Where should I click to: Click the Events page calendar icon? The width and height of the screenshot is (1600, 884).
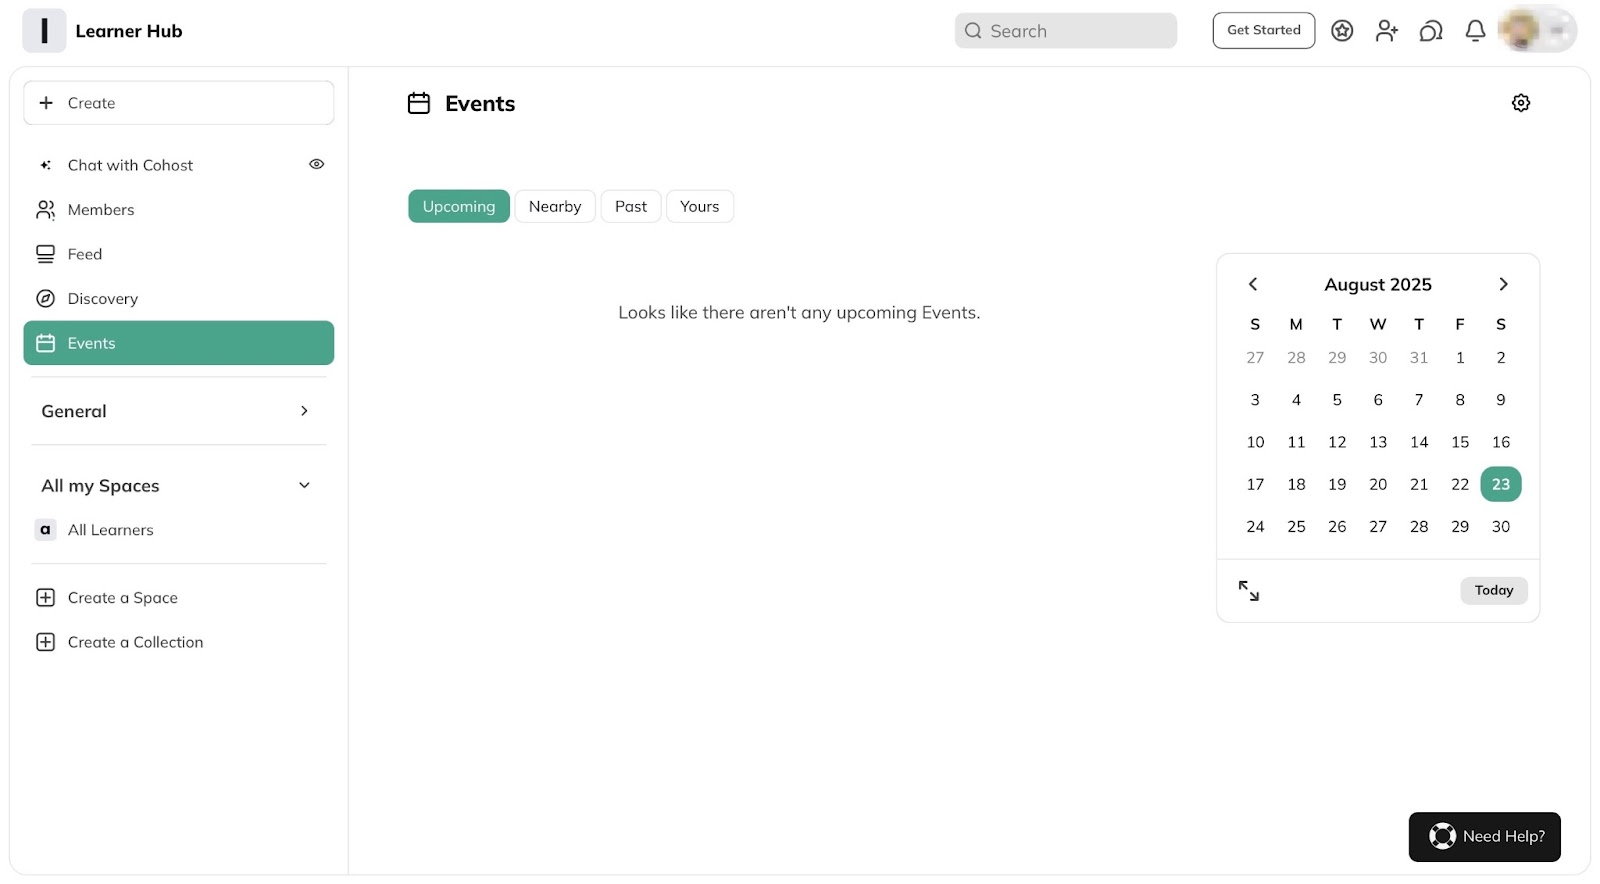[419, 103]
